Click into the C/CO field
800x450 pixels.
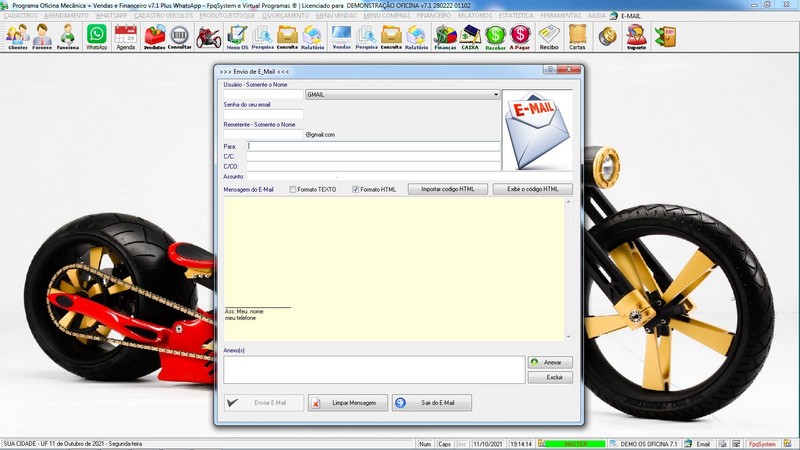click(x=373, y=166)
